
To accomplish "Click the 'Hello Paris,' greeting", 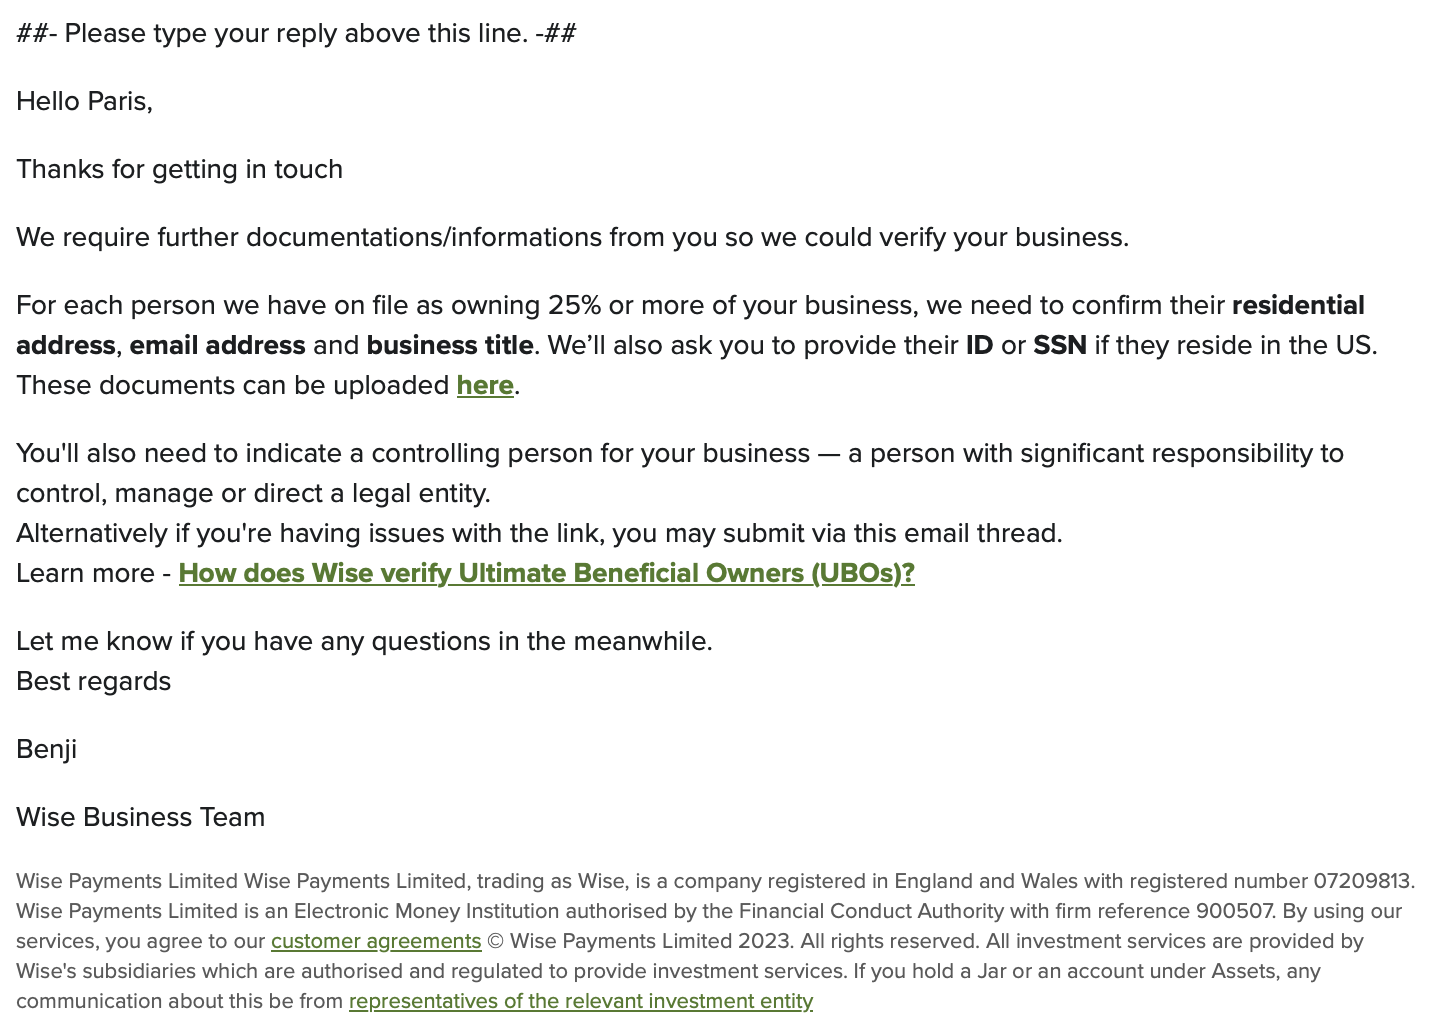I will click(84, 101).
